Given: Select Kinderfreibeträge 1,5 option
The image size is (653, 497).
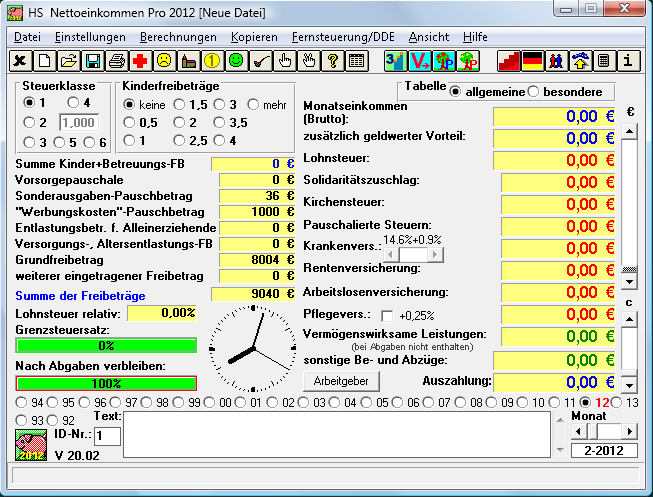Looking at the screenshot, I should click(179, 104).
